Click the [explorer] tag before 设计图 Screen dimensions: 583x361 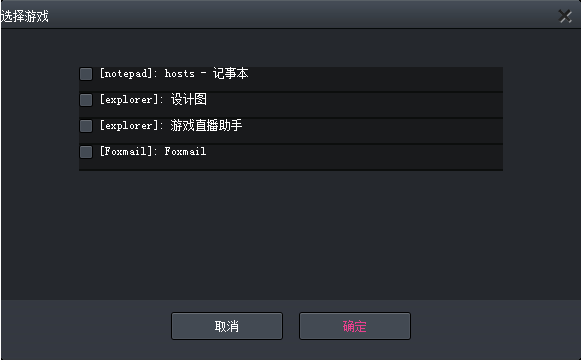(x=129, y=100)
